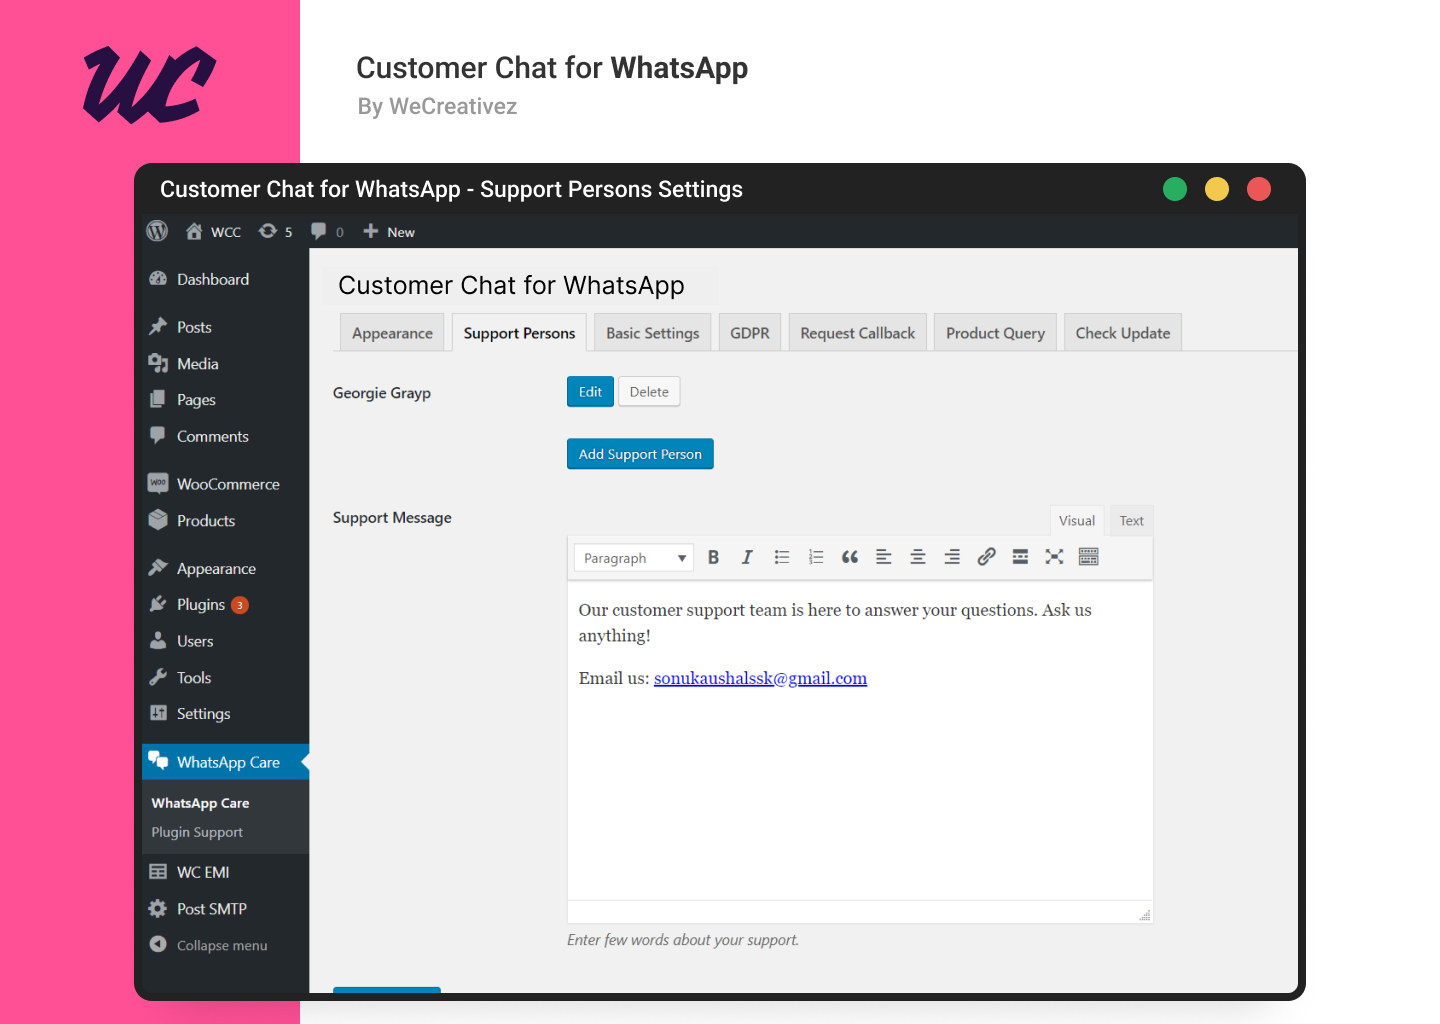The image size is (1440, 1024).
Task: Open WC EMI menu in sidebar
Action: pyautogui.click(x=225, y=872)
